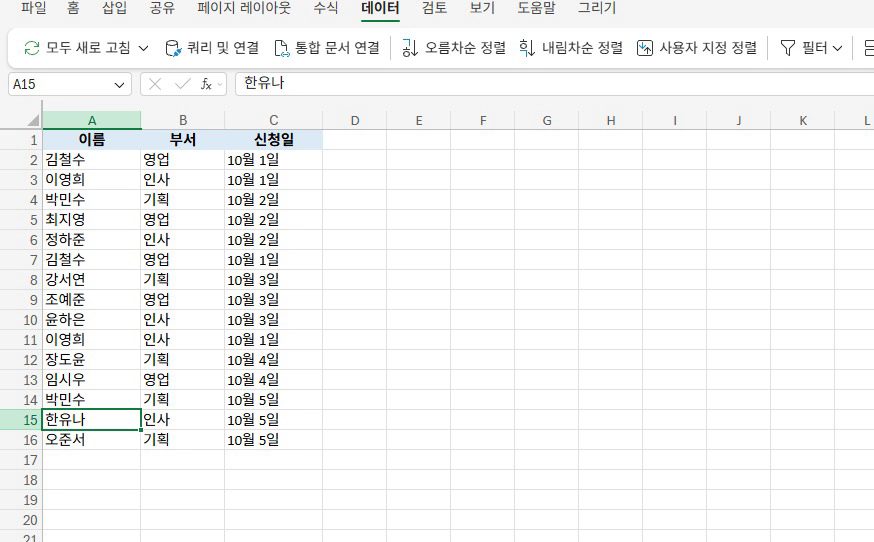The width and height of the screenshot is (874, 542).
Task: Click the 모두 새로 고침 refresh icon
Action: (32, 48)
